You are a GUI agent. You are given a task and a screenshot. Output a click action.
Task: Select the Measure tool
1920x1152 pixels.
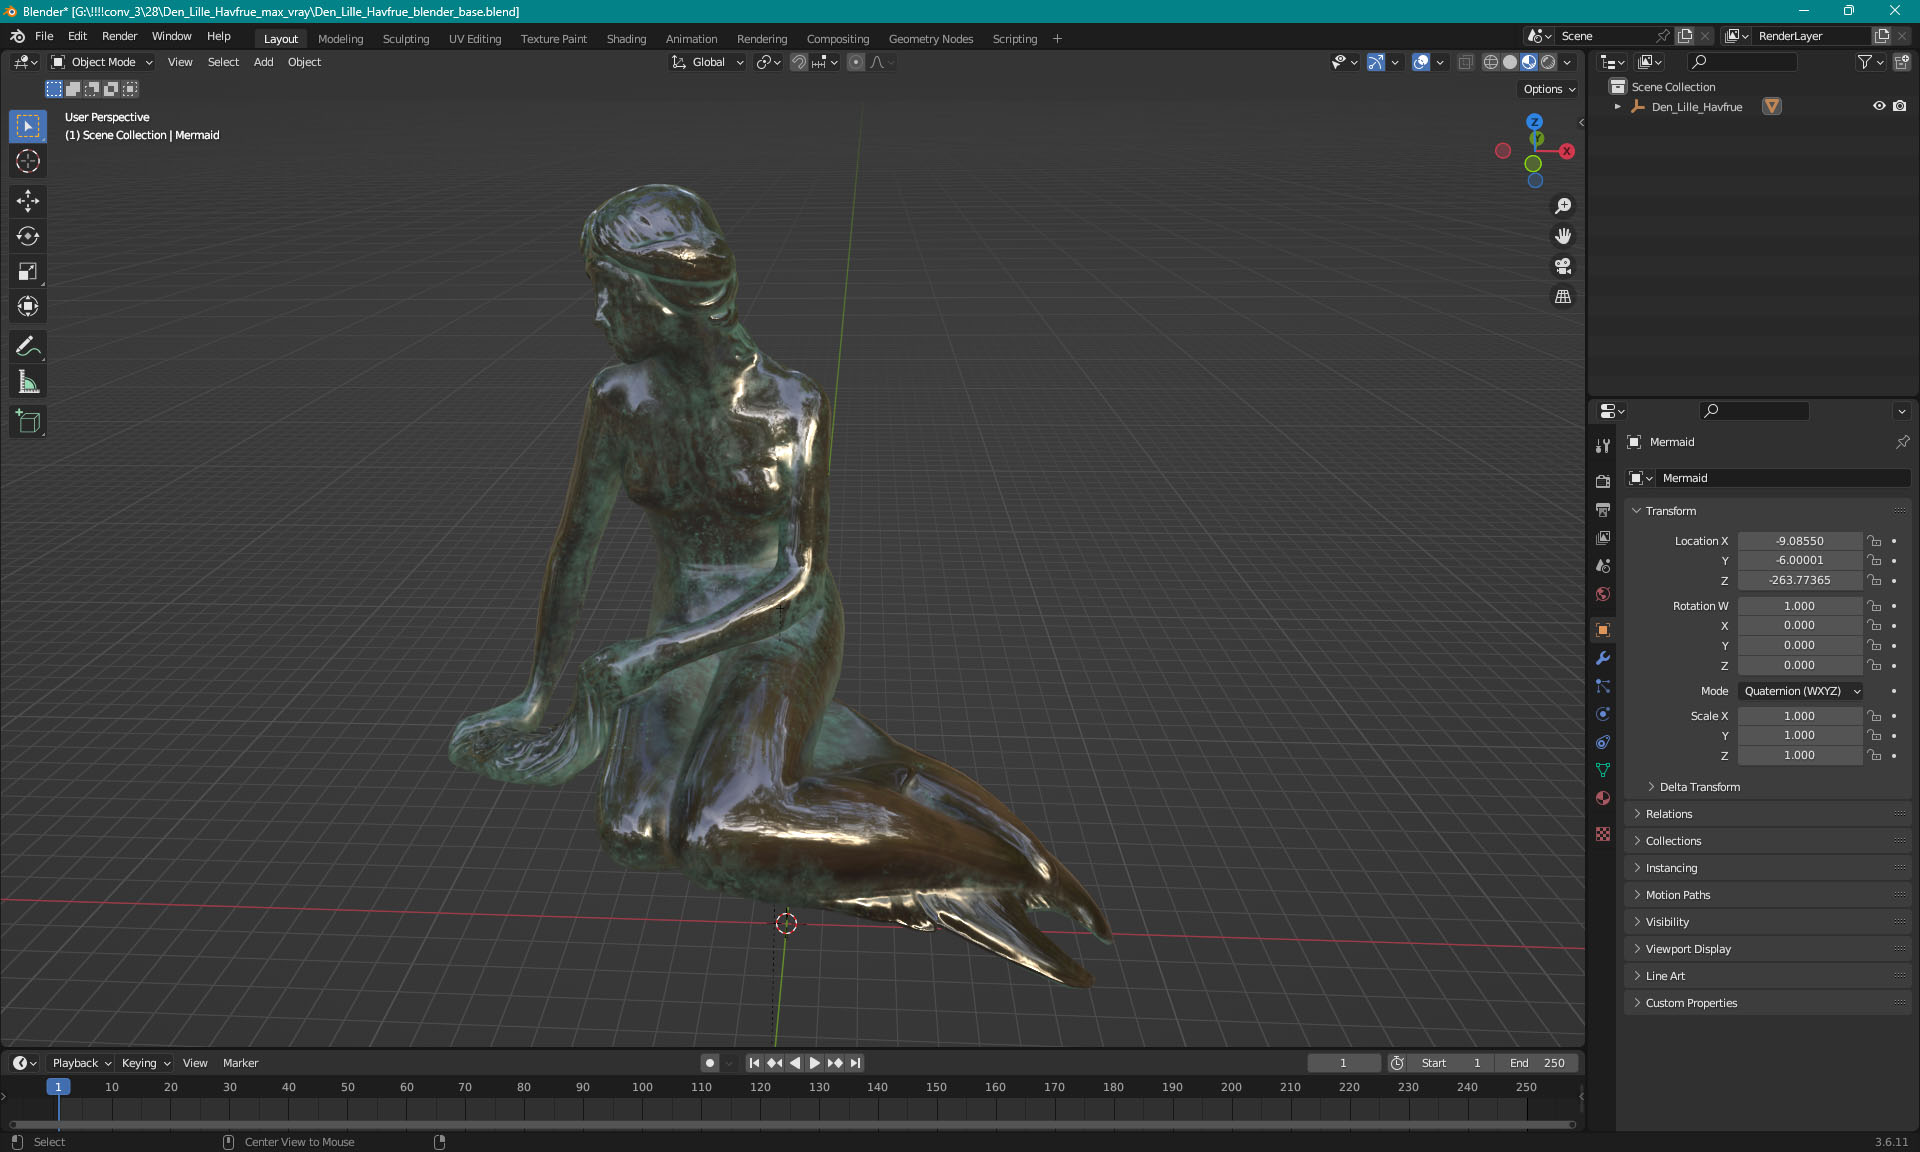coord(28,382)
